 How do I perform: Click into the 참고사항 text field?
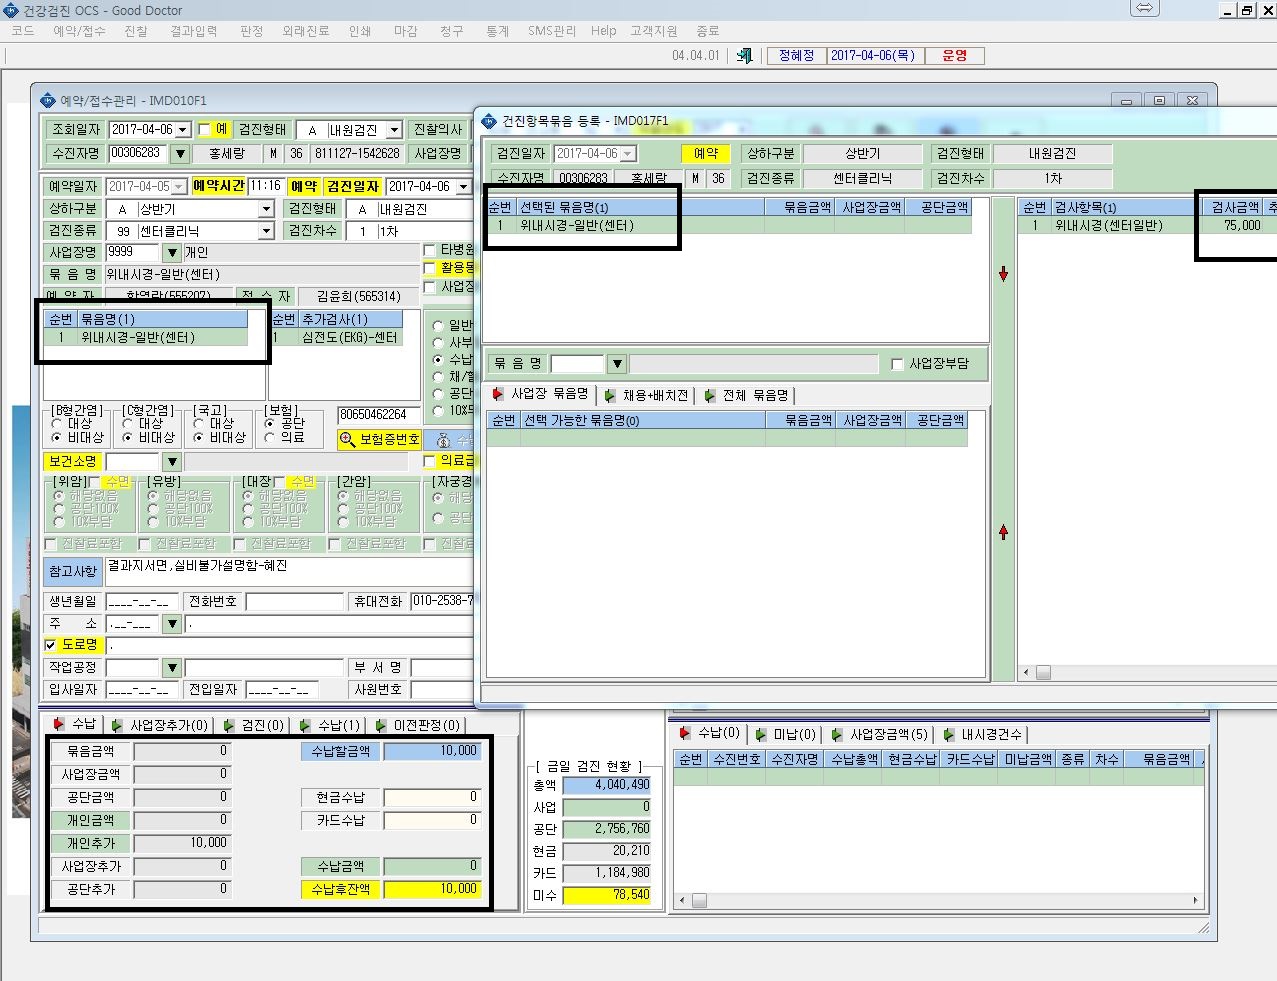(289, 571)
